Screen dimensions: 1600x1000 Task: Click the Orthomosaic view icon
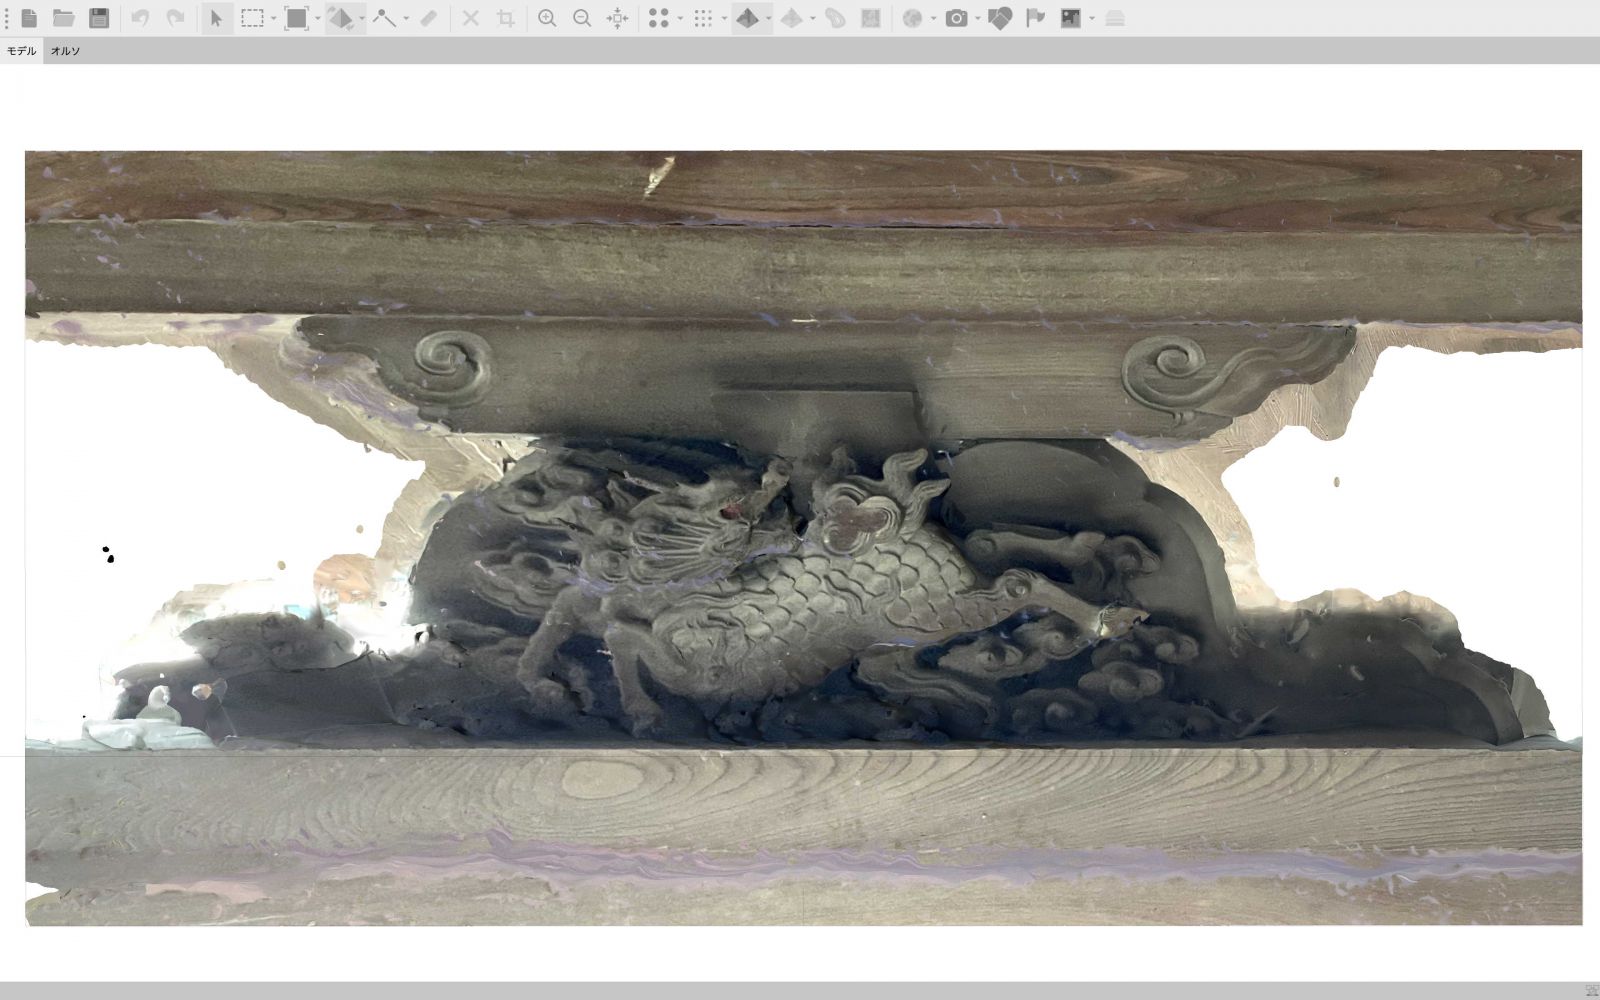click(871, 18)
